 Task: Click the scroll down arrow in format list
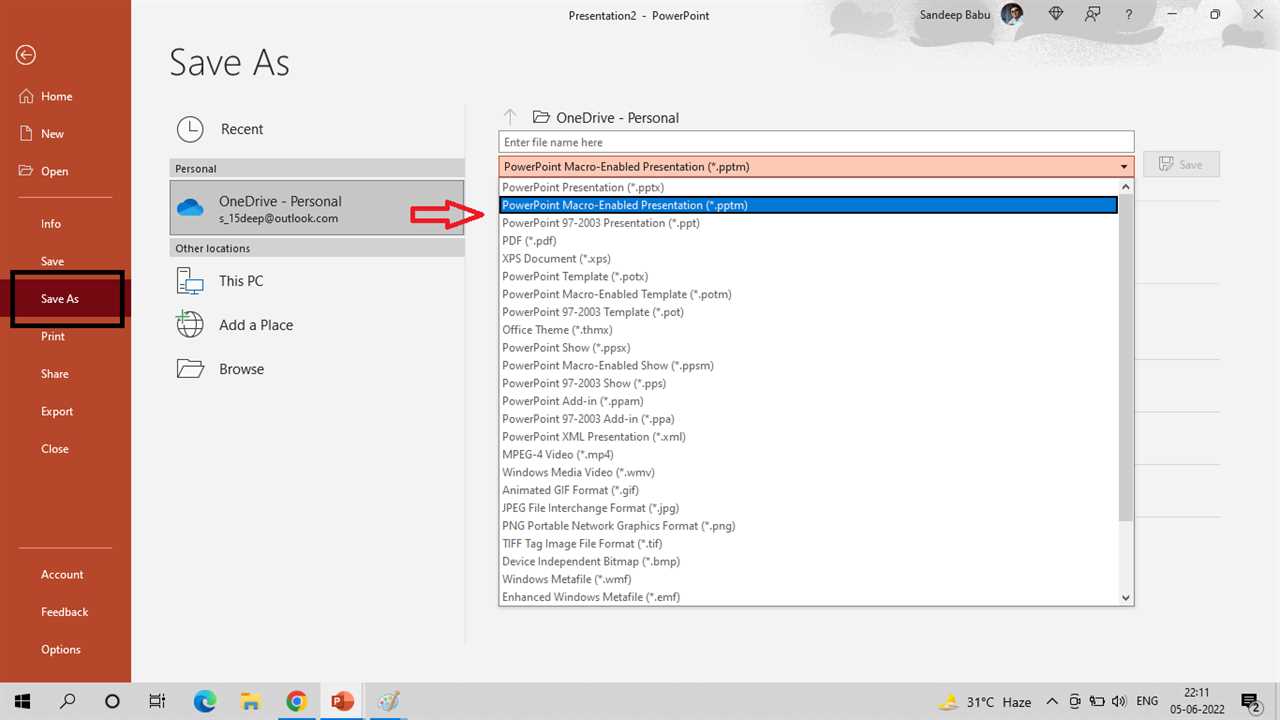1126,597
